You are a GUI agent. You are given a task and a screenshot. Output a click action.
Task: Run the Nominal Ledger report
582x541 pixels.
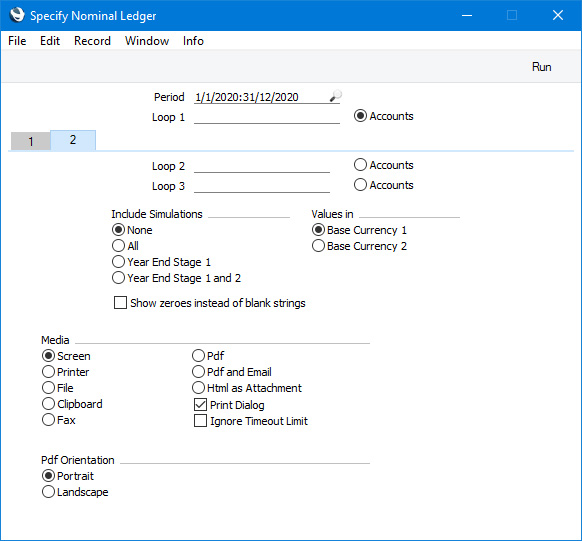point(542,67)
